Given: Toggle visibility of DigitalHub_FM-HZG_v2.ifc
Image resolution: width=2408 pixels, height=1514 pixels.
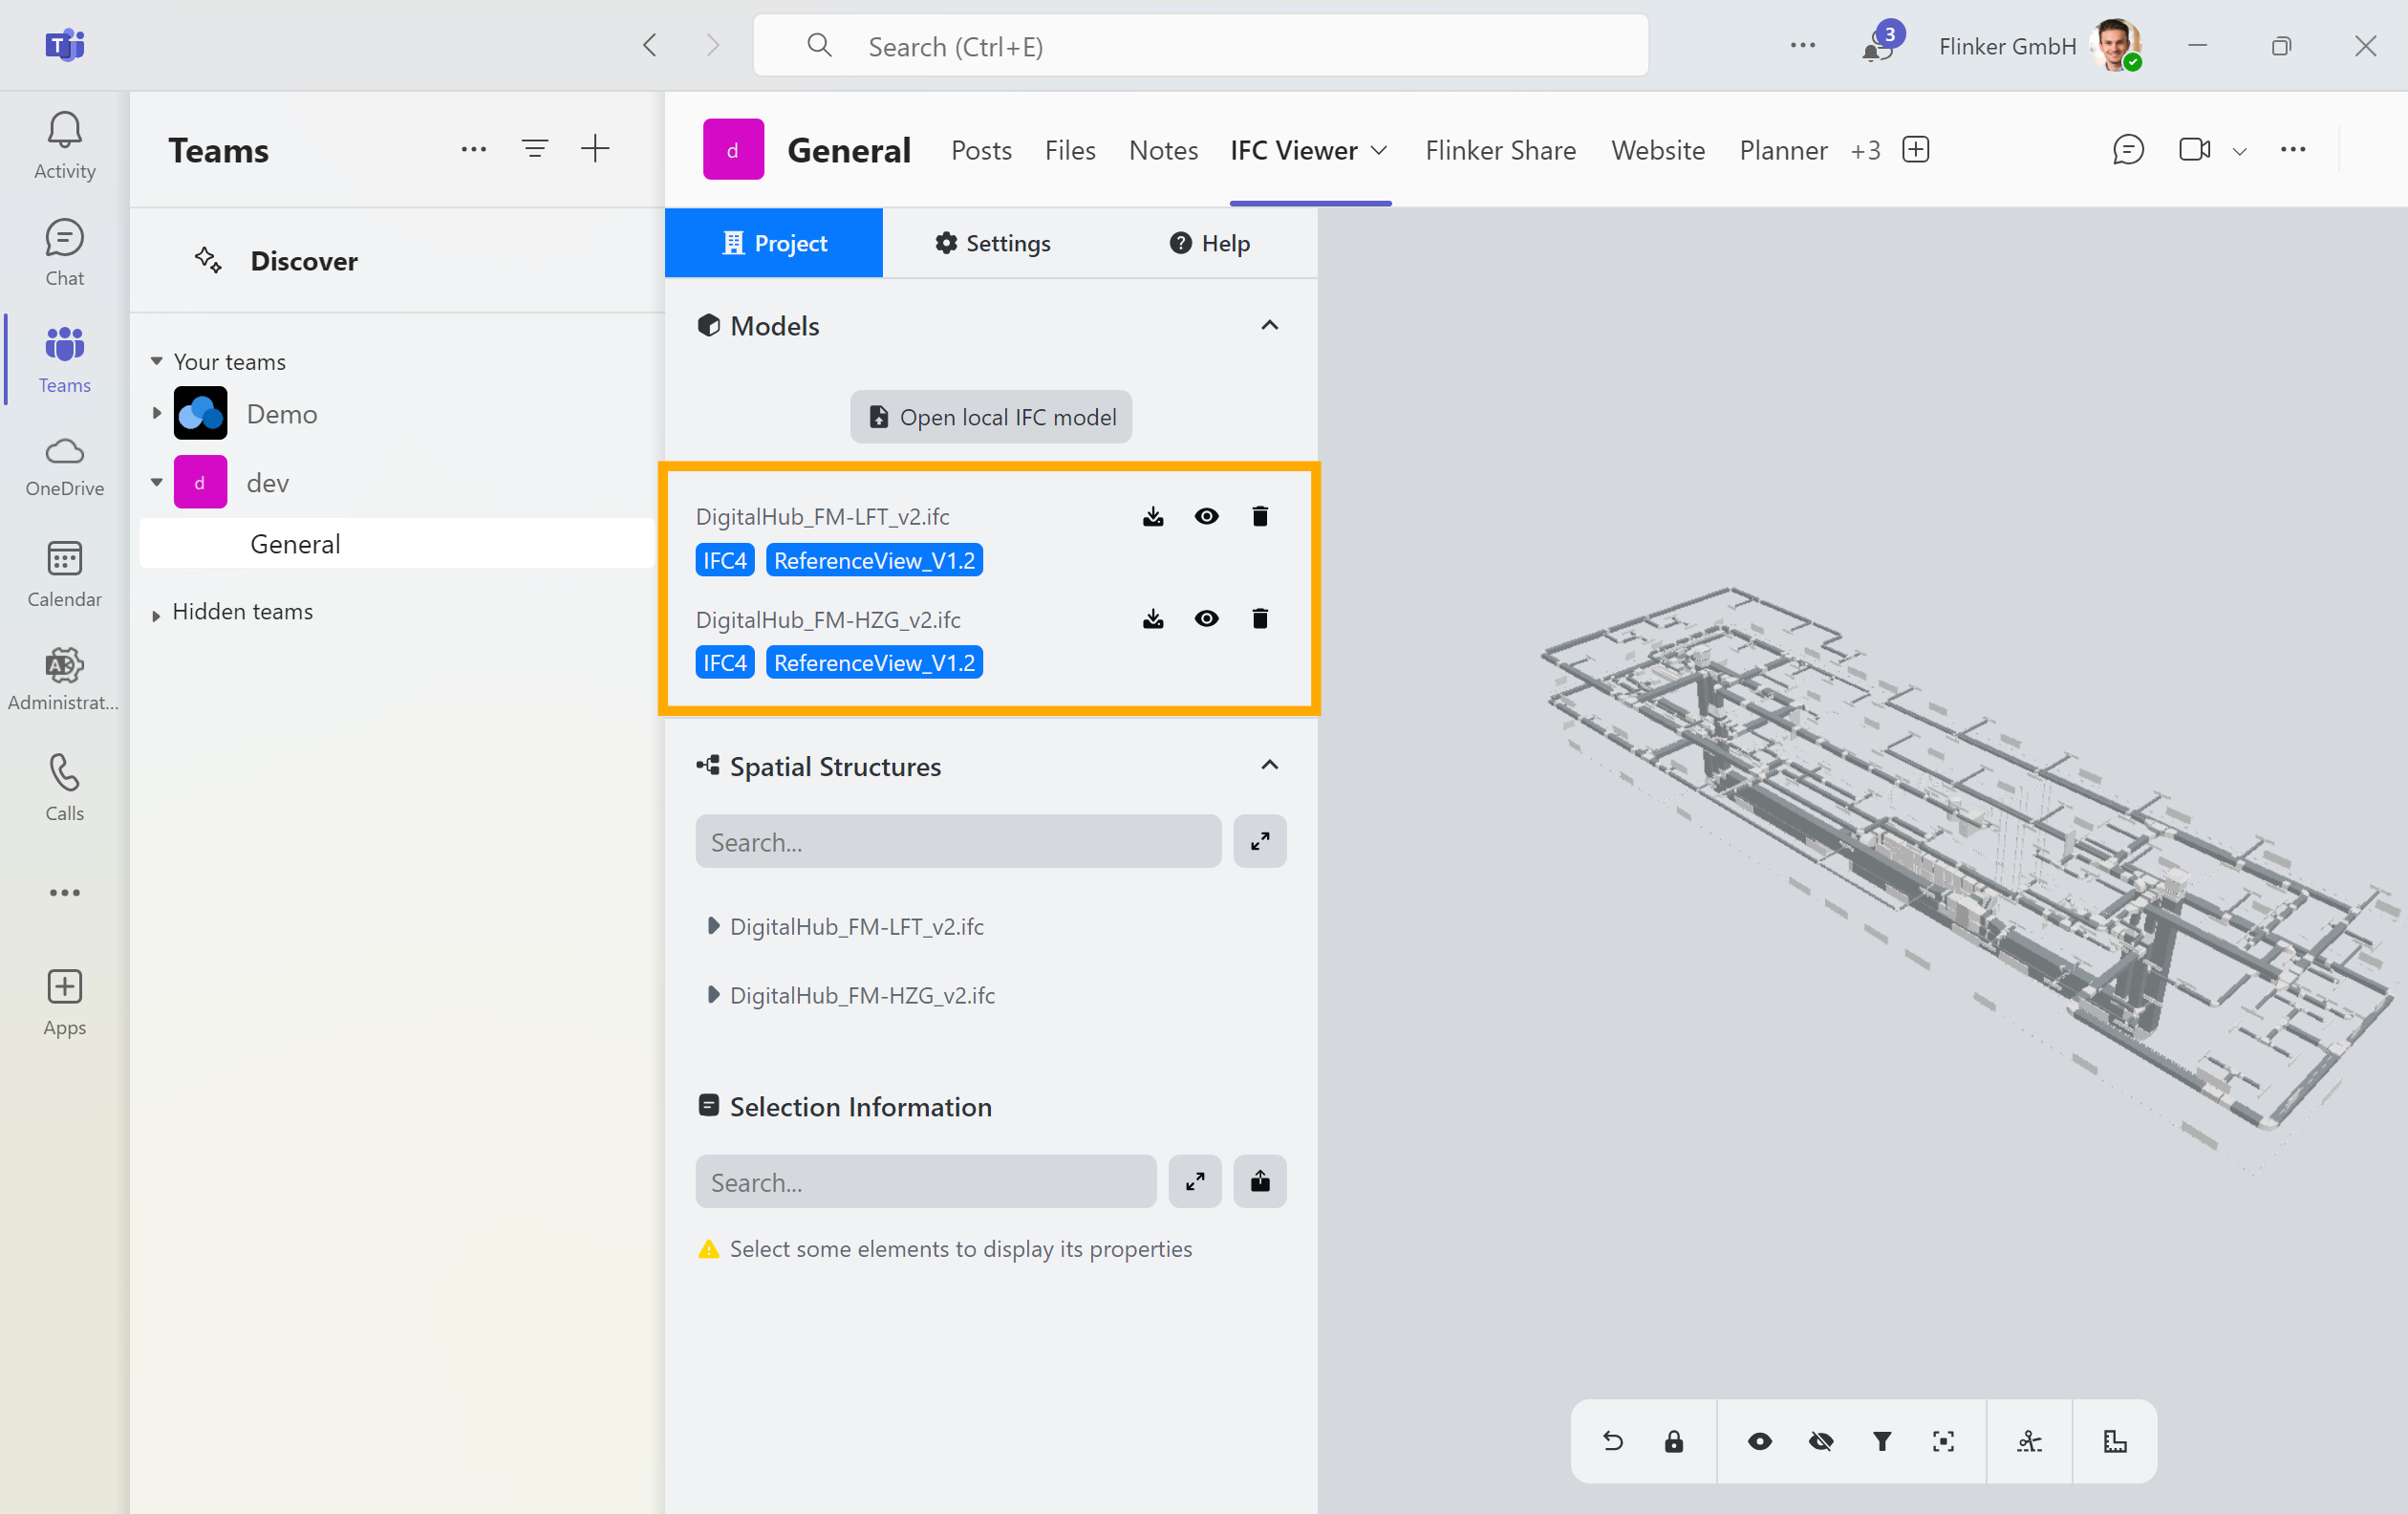Looking at the screenshot, I should 1205,619.
